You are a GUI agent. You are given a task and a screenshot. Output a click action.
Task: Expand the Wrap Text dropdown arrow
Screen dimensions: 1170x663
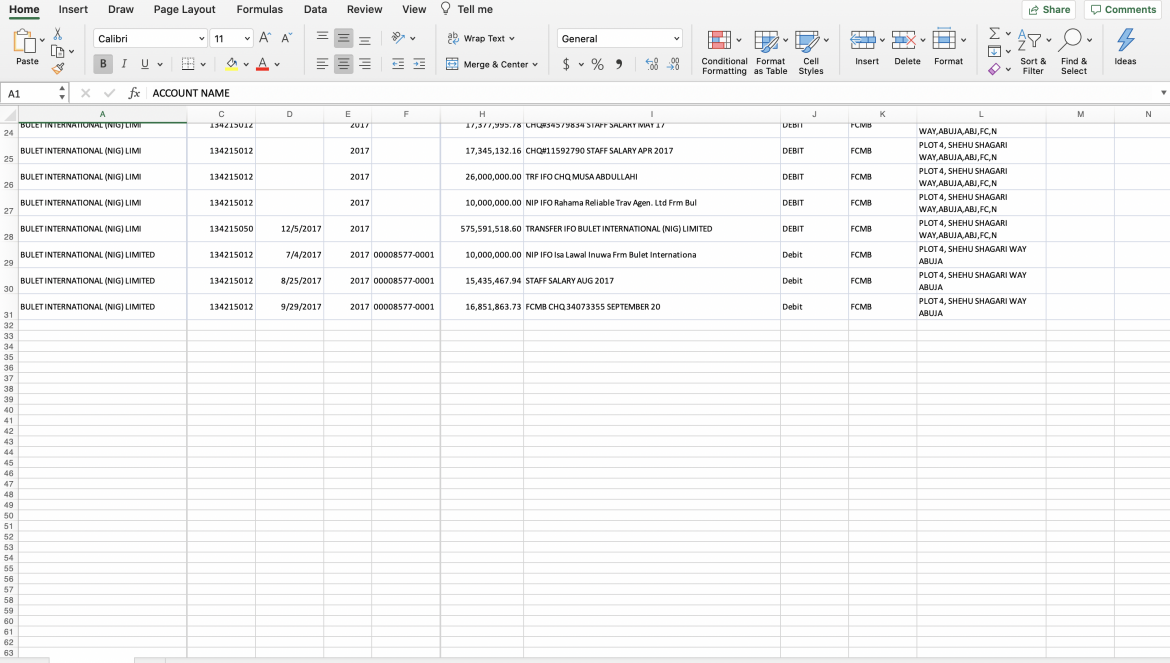[512, 39]
